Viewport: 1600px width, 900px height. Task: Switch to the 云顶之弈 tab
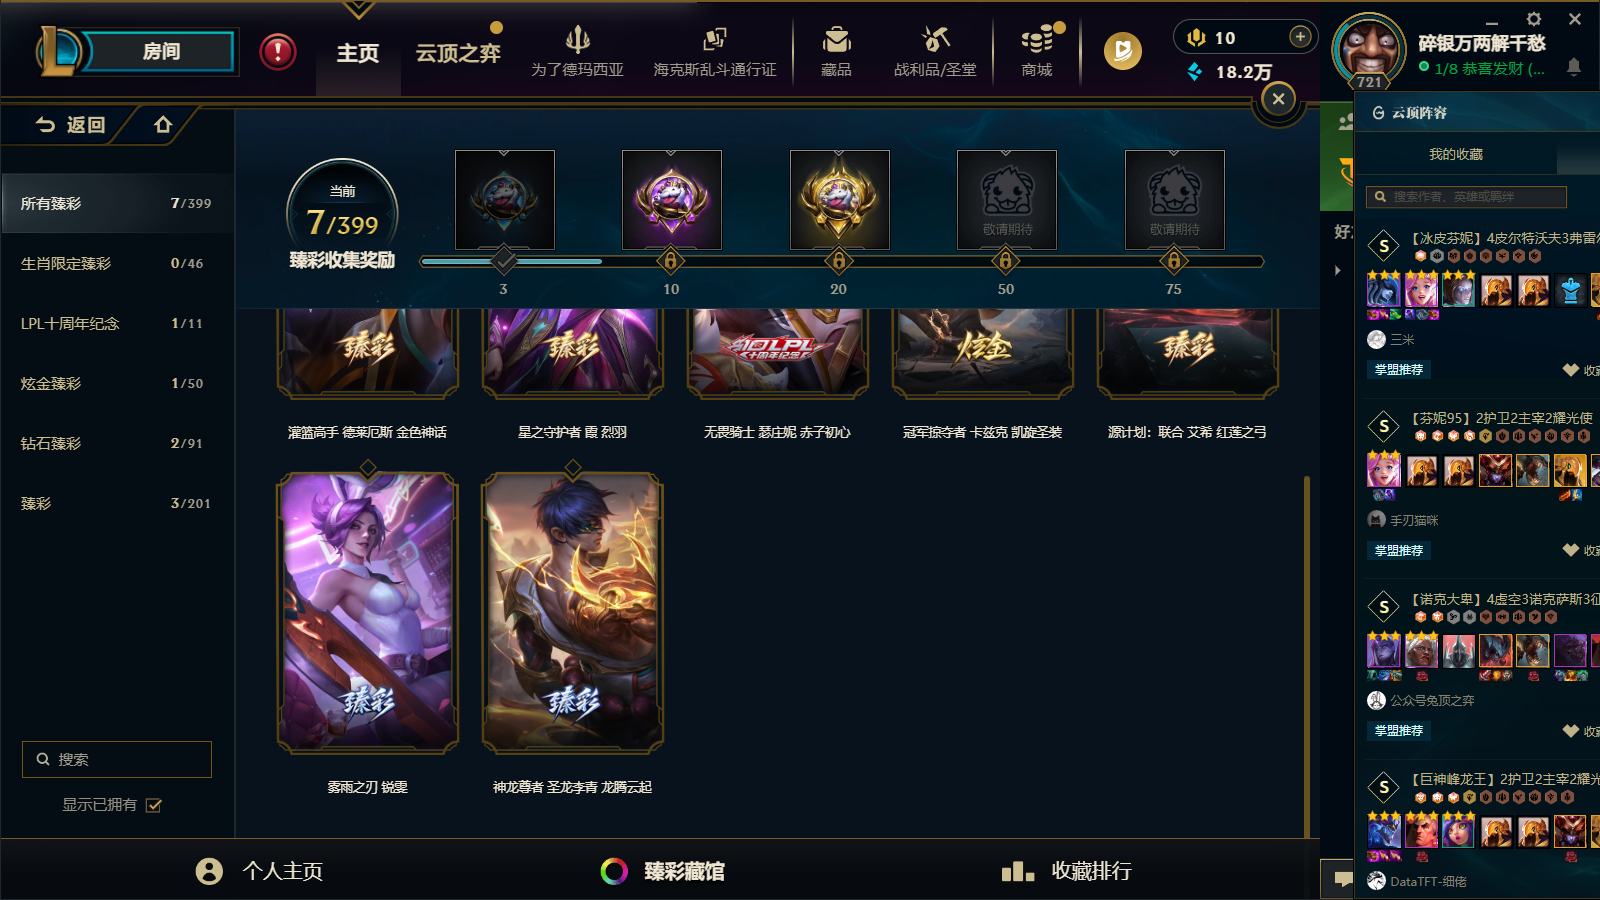[x=458, y=53]
